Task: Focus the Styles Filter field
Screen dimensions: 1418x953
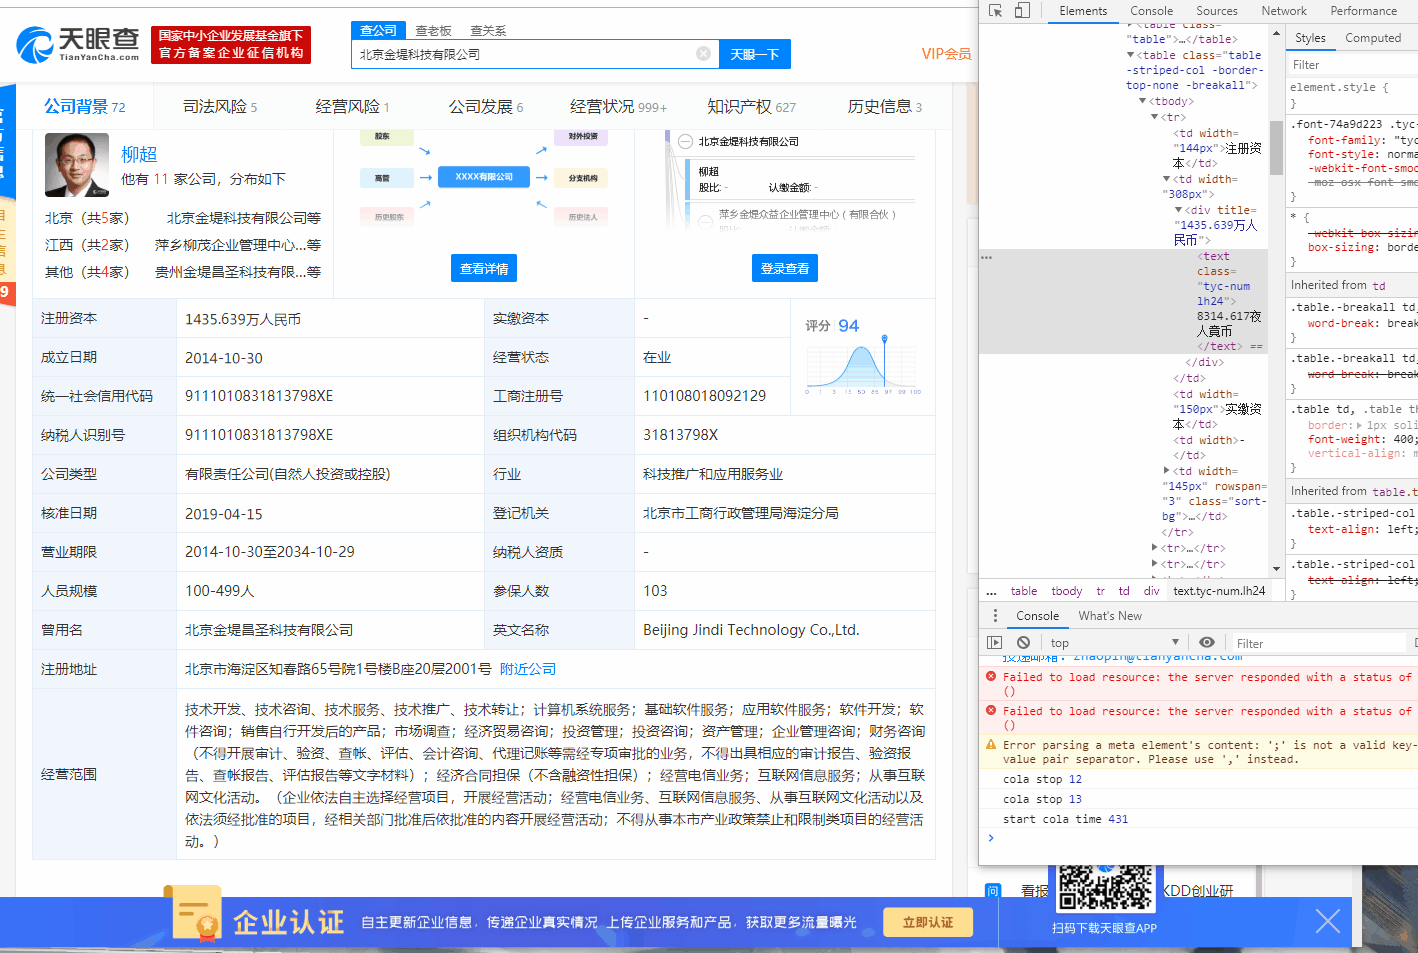Action: 1352,65
